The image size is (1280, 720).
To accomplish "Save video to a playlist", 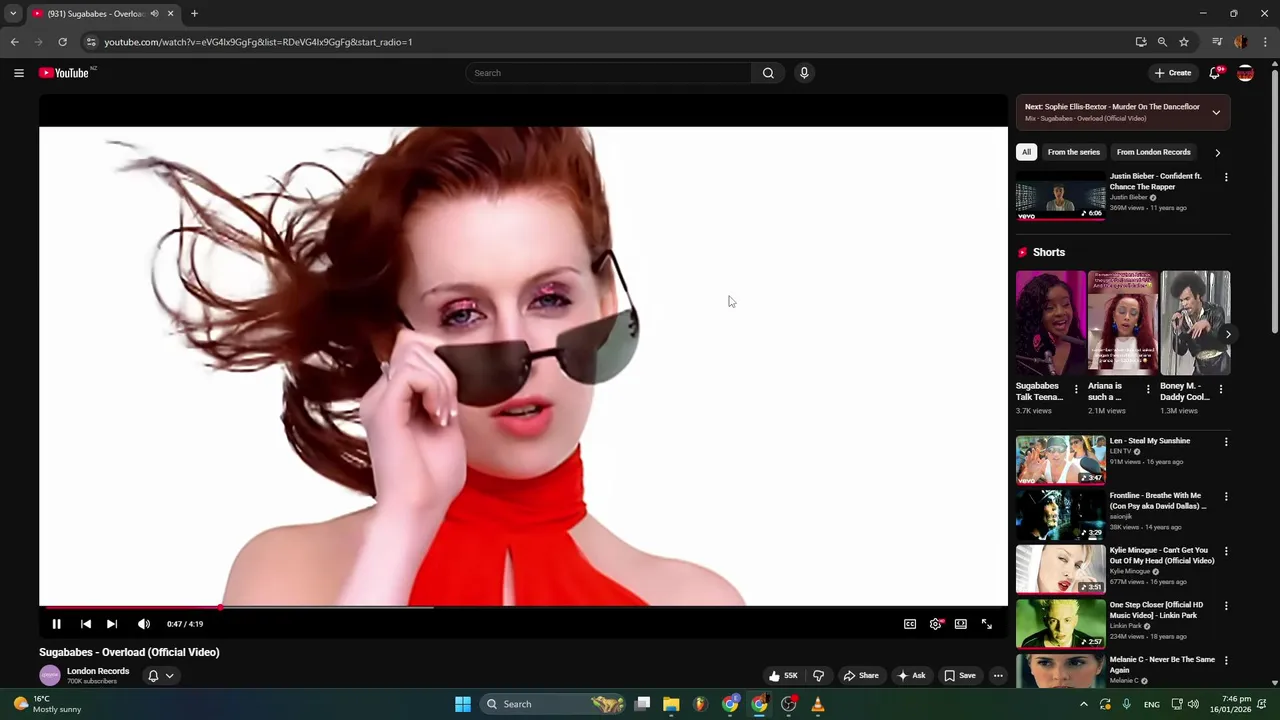I will 960,676.
